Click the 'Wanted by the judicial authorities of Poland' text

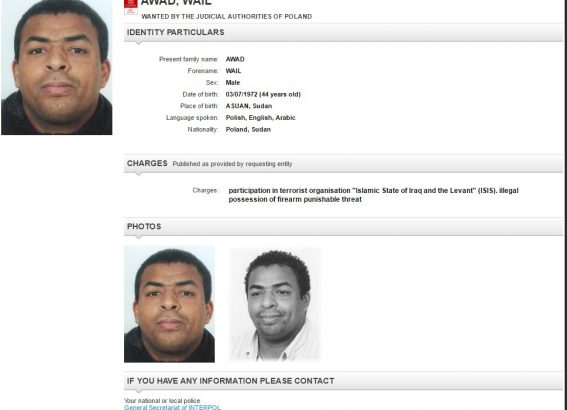click(x=227, y=17)
